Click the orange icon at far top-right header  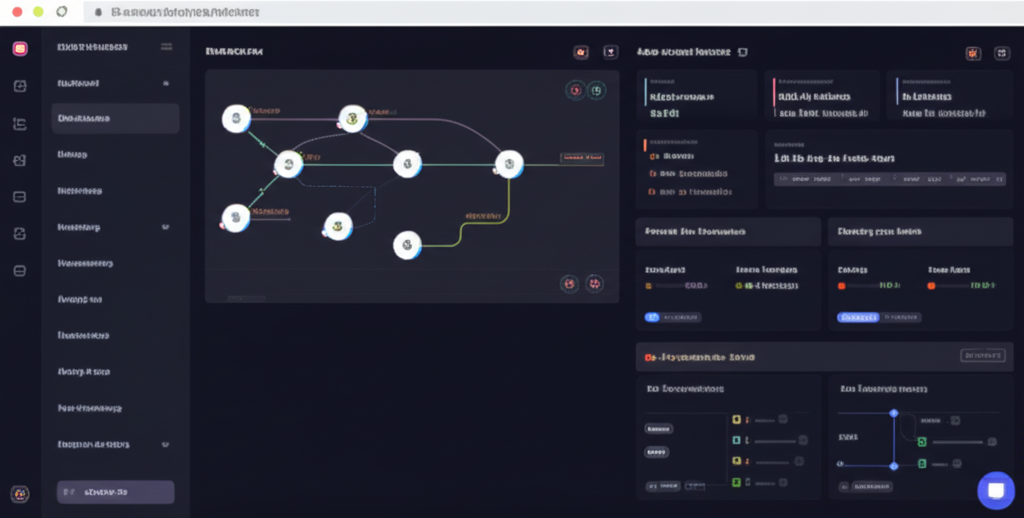point(973,53)
